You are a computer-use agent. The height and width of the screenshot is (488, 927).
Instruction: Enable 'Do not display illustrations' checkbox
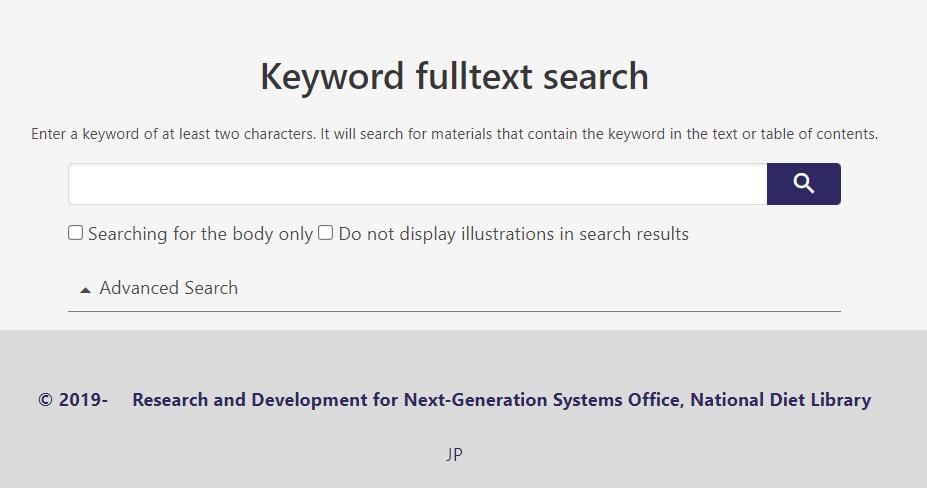(325, 233)
